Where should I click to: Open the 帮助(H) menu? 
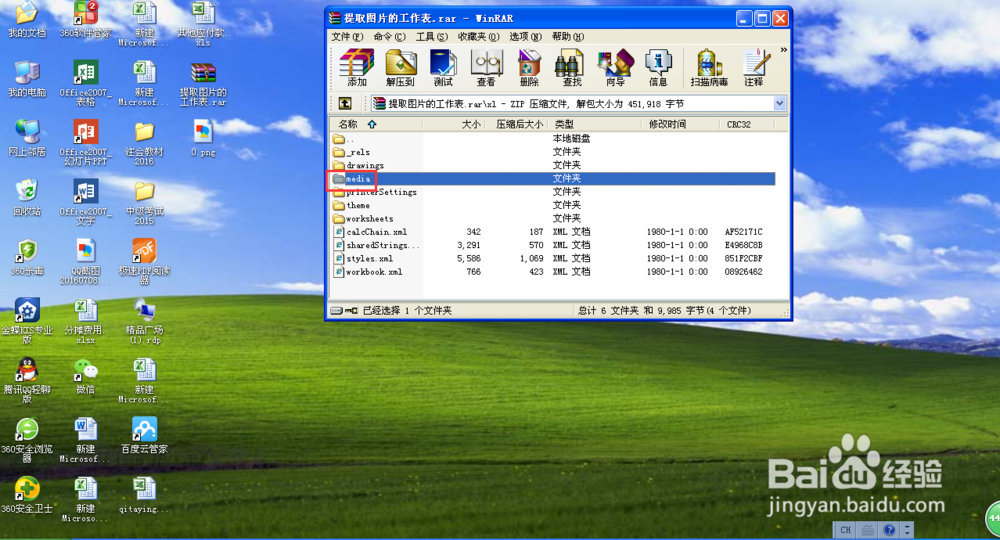[x=568, y=36]
